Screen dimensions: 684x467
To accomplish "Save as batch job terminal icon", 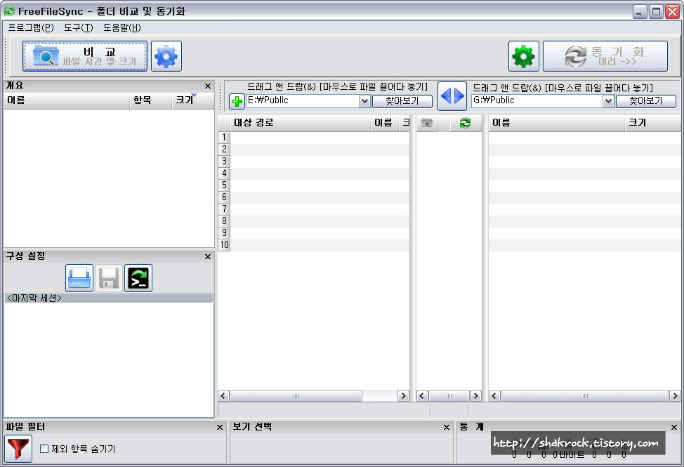I will 138,278.
